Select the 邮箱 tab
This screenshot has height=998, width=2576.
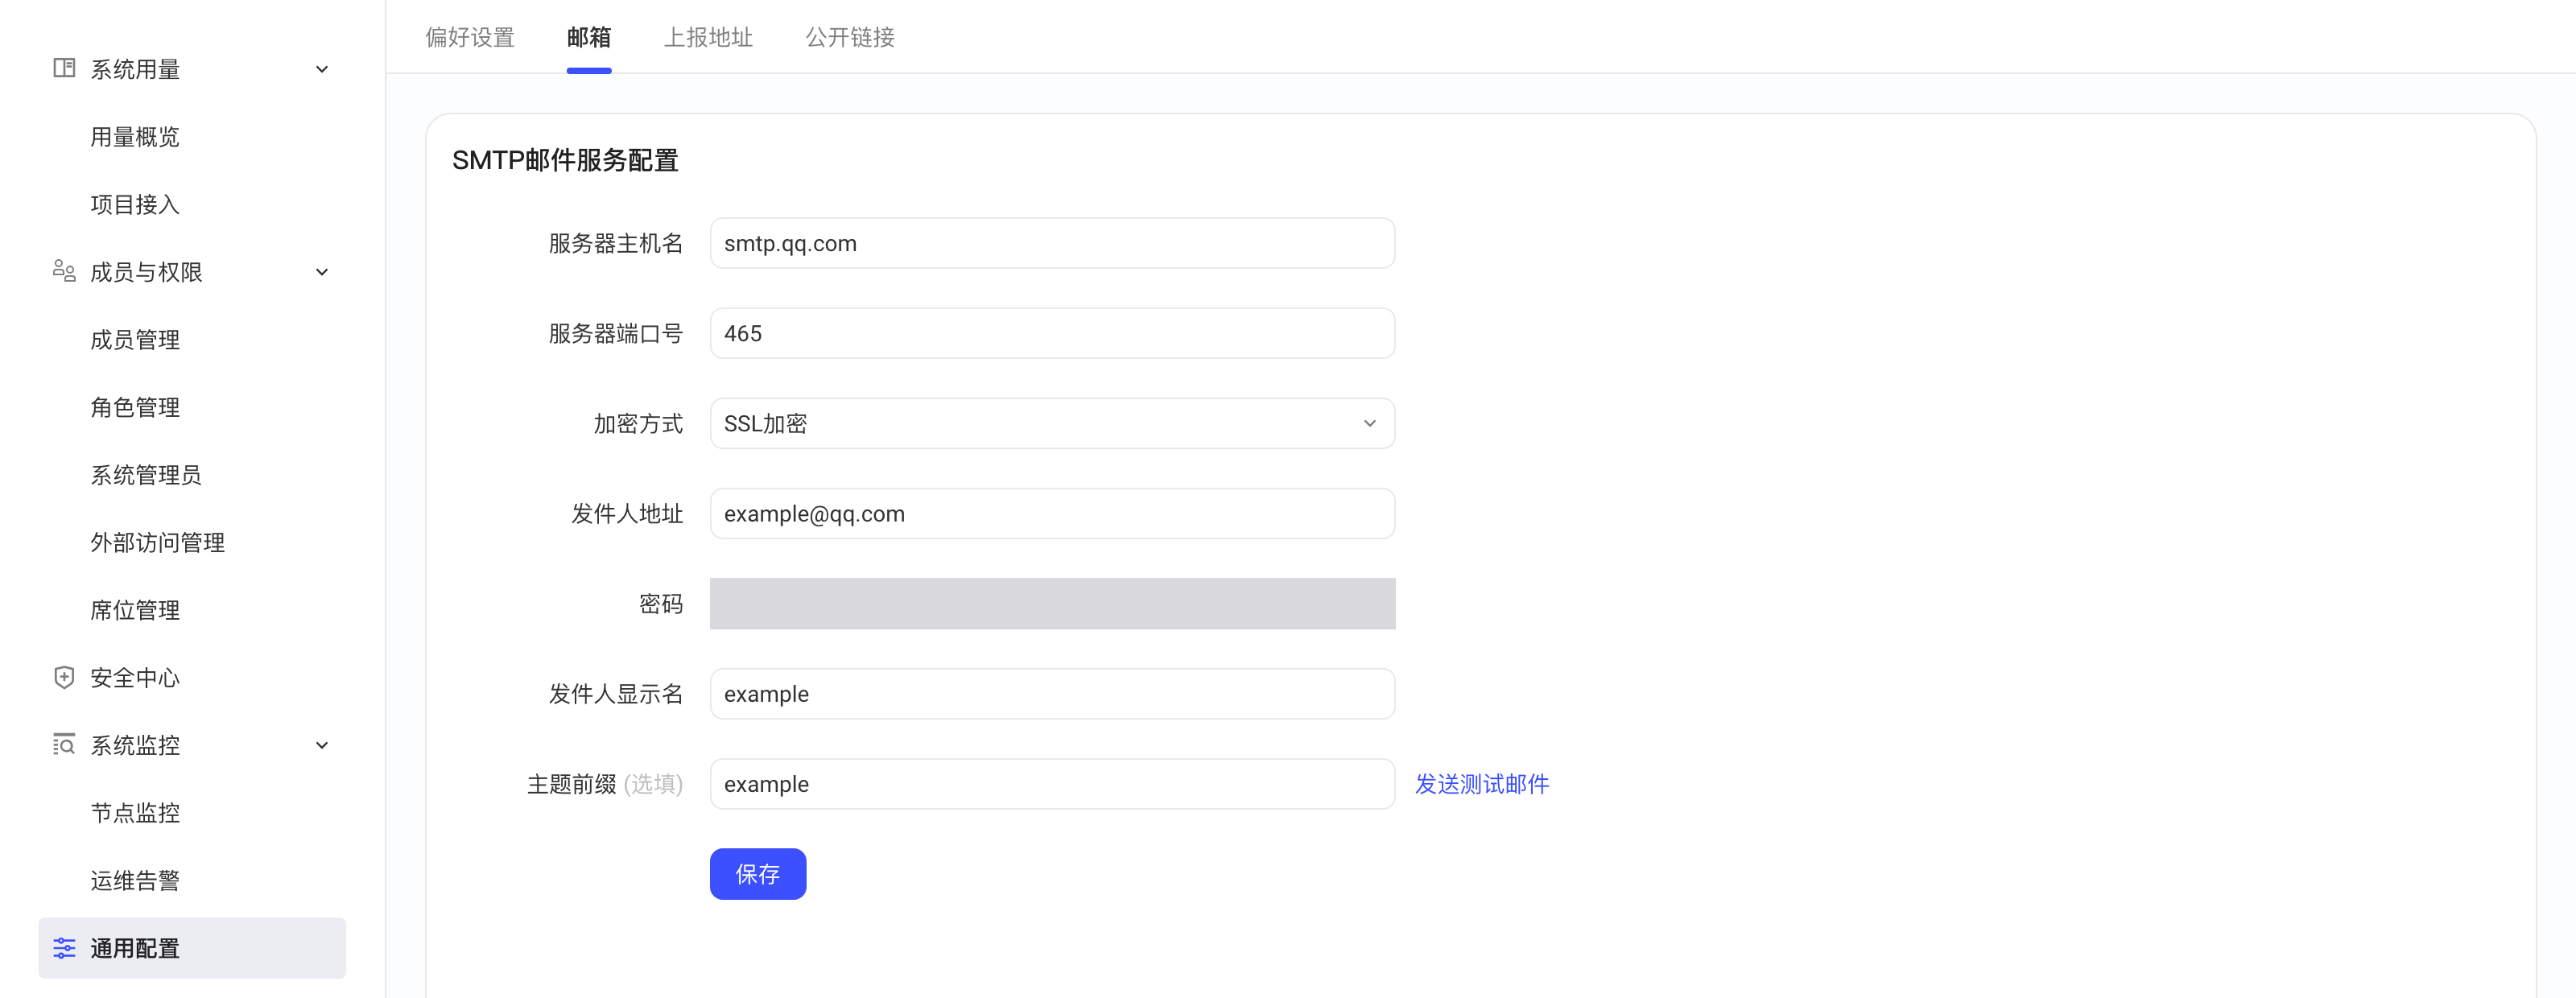point(588,37)
